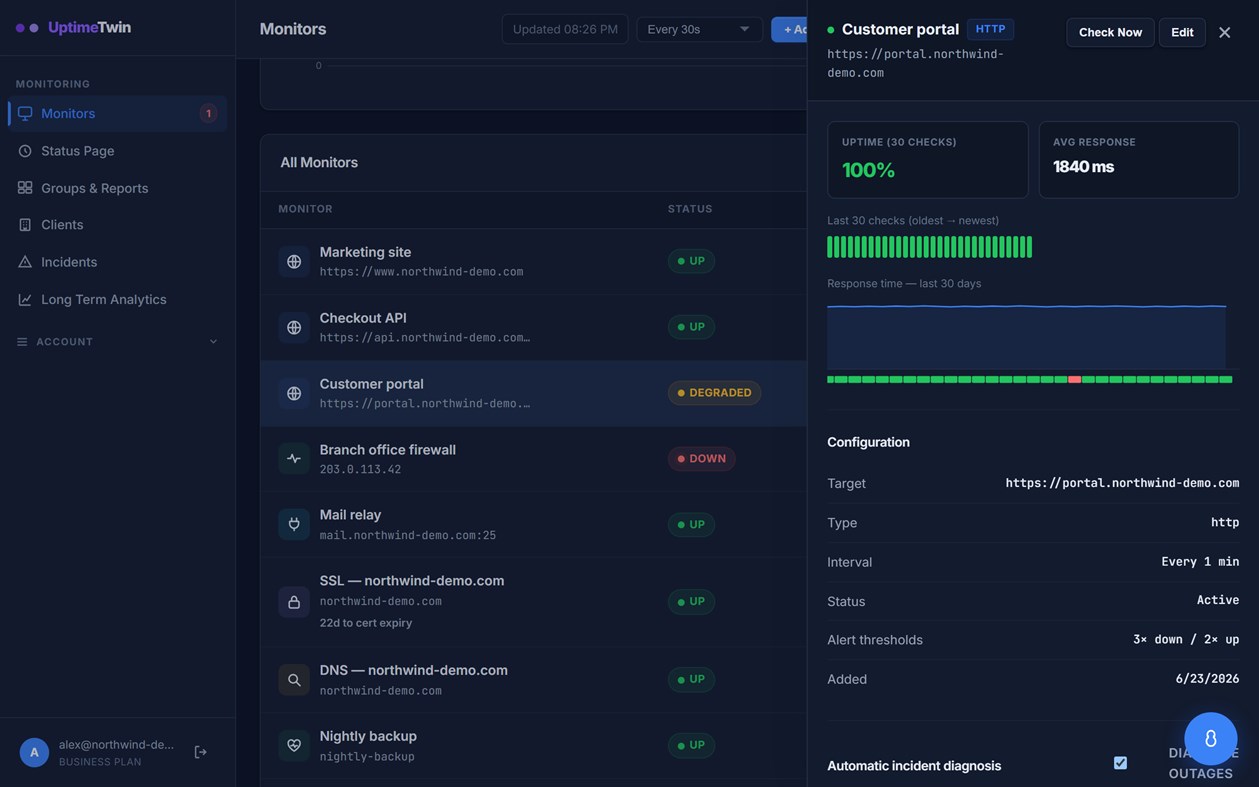
Task: Click the UptimeTwin logo
Action: coord(73,28)
